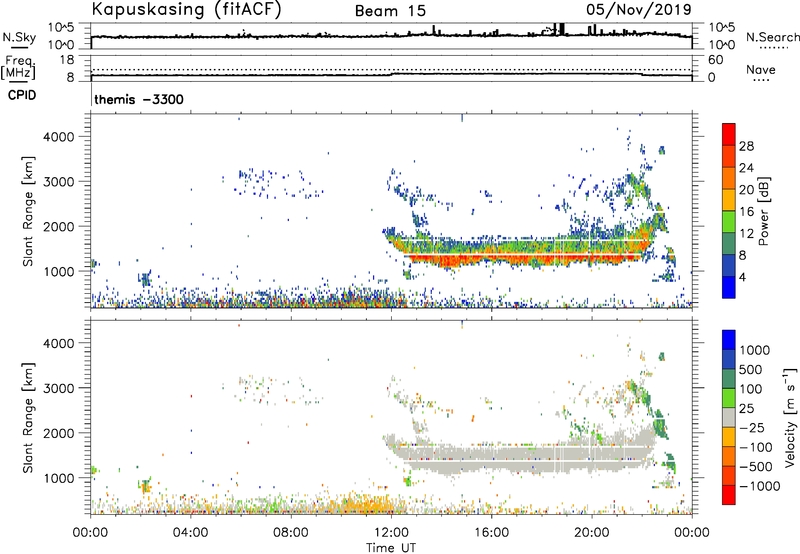
Task: Pick Power colorbar segment between 20 and 24
Action: point(729,179)
